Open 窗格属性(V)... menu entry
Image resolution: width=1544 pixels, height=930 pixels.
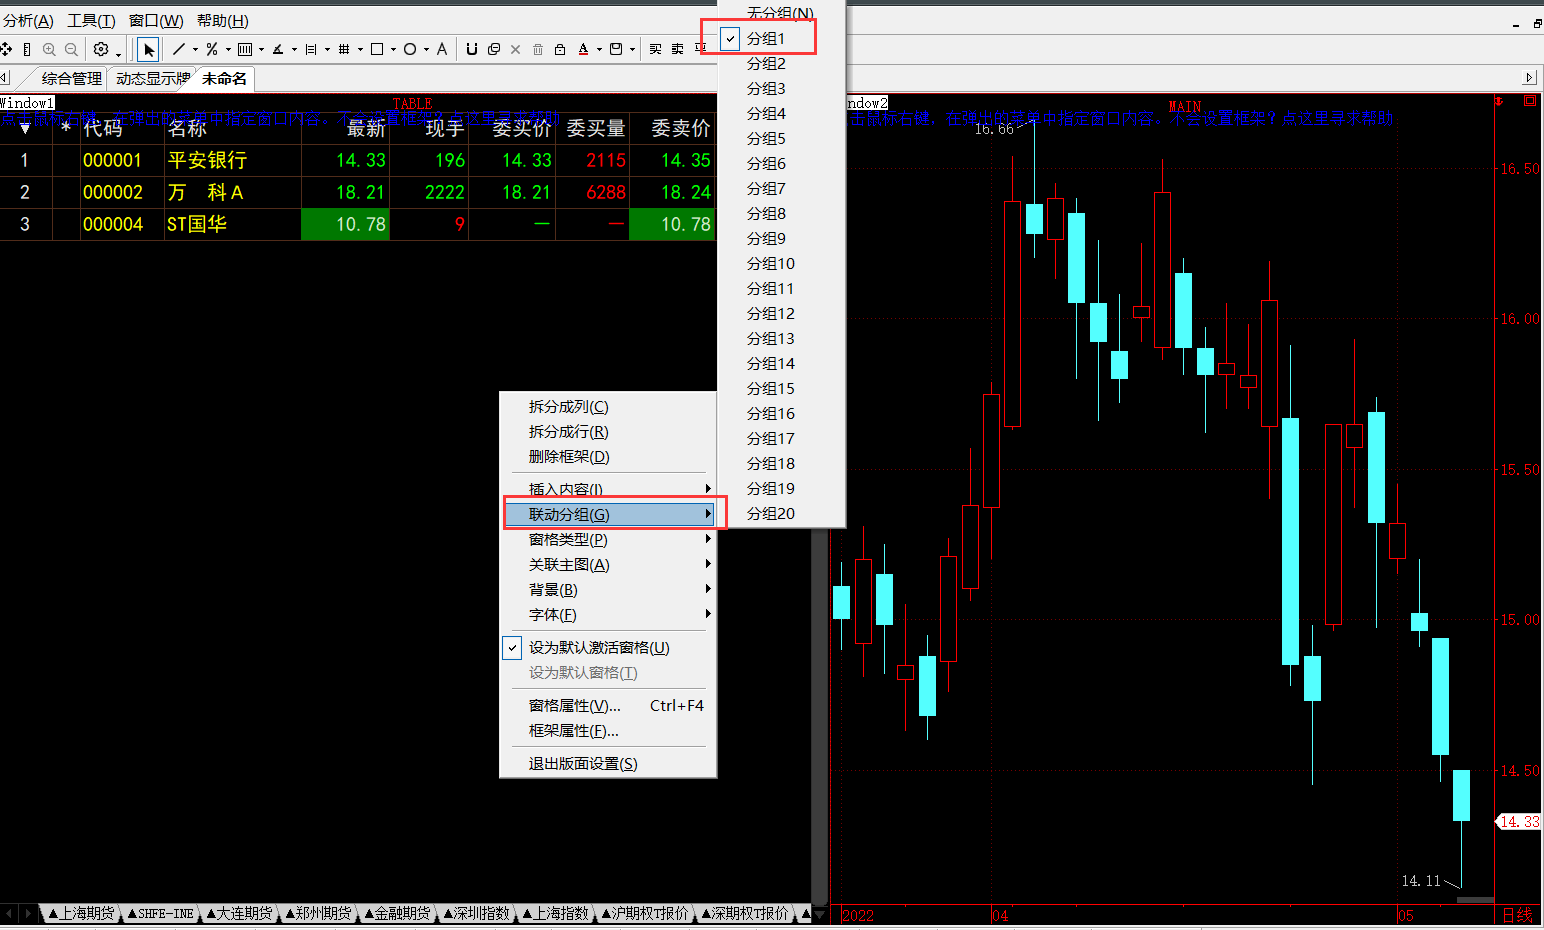click(608, 706)
